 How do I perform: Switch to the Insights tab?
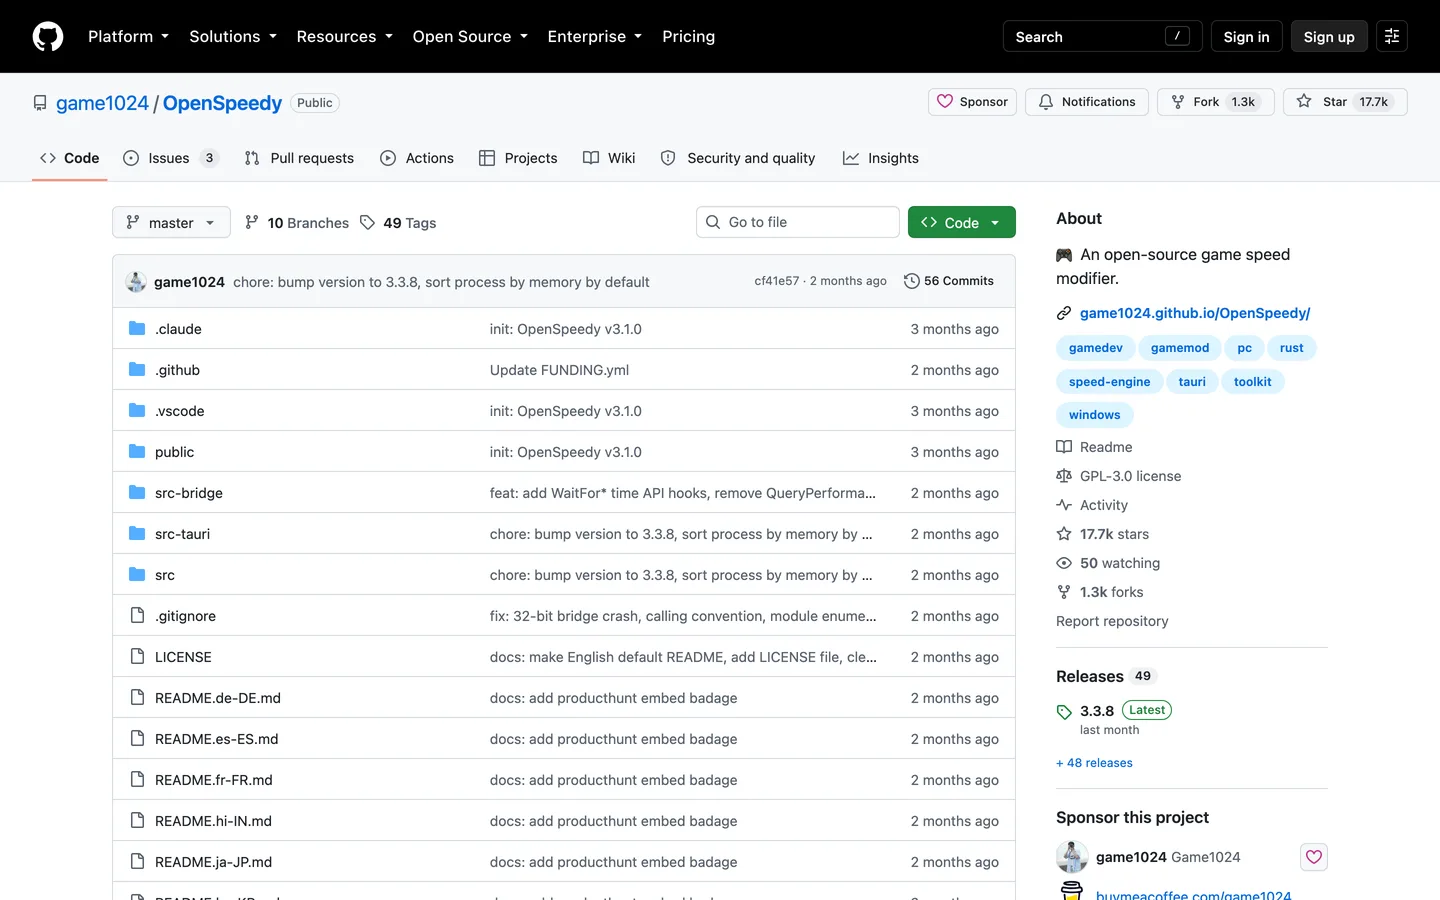(881, 158)
